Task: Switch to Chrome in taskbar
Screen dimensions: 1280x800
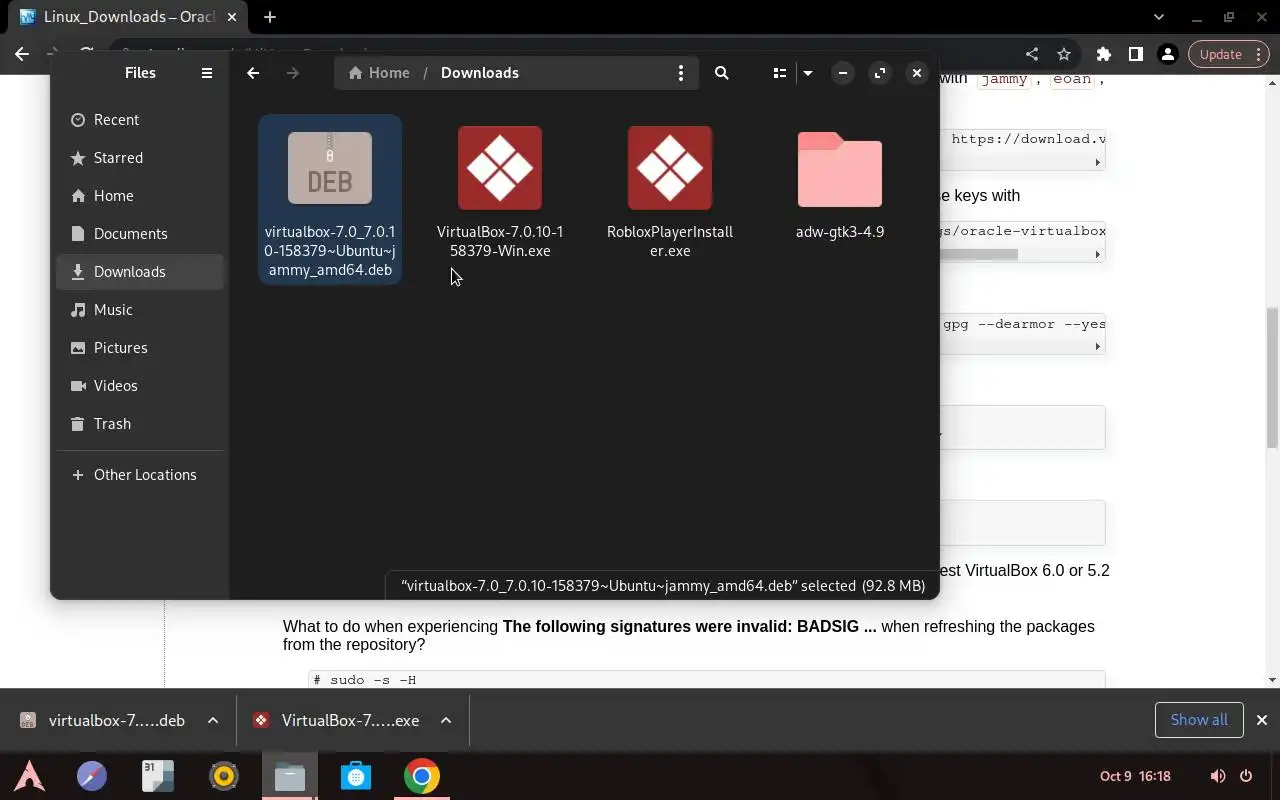Action: (421, 776)
